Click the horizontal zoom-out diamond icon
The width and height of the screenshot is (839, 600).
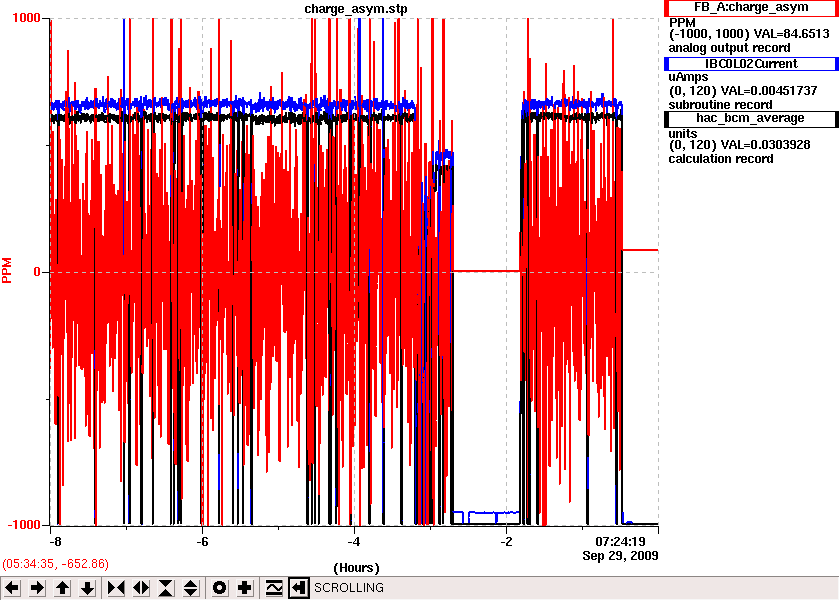pyautogui.click(x=141, y=588)
